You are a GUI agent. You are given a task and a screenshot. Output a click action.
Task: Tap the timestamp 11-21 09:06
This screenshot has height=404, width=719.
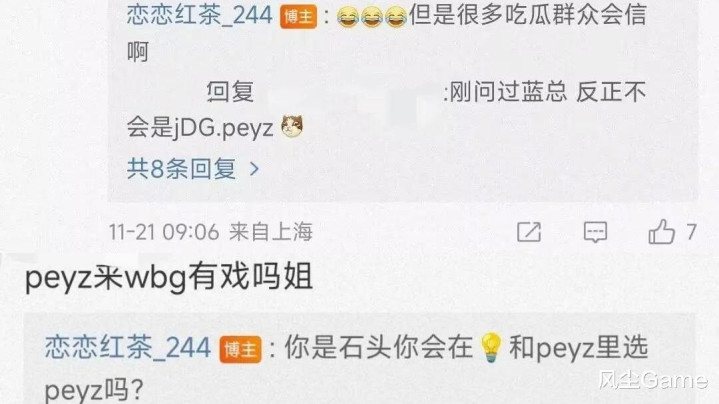coord(164,232)
